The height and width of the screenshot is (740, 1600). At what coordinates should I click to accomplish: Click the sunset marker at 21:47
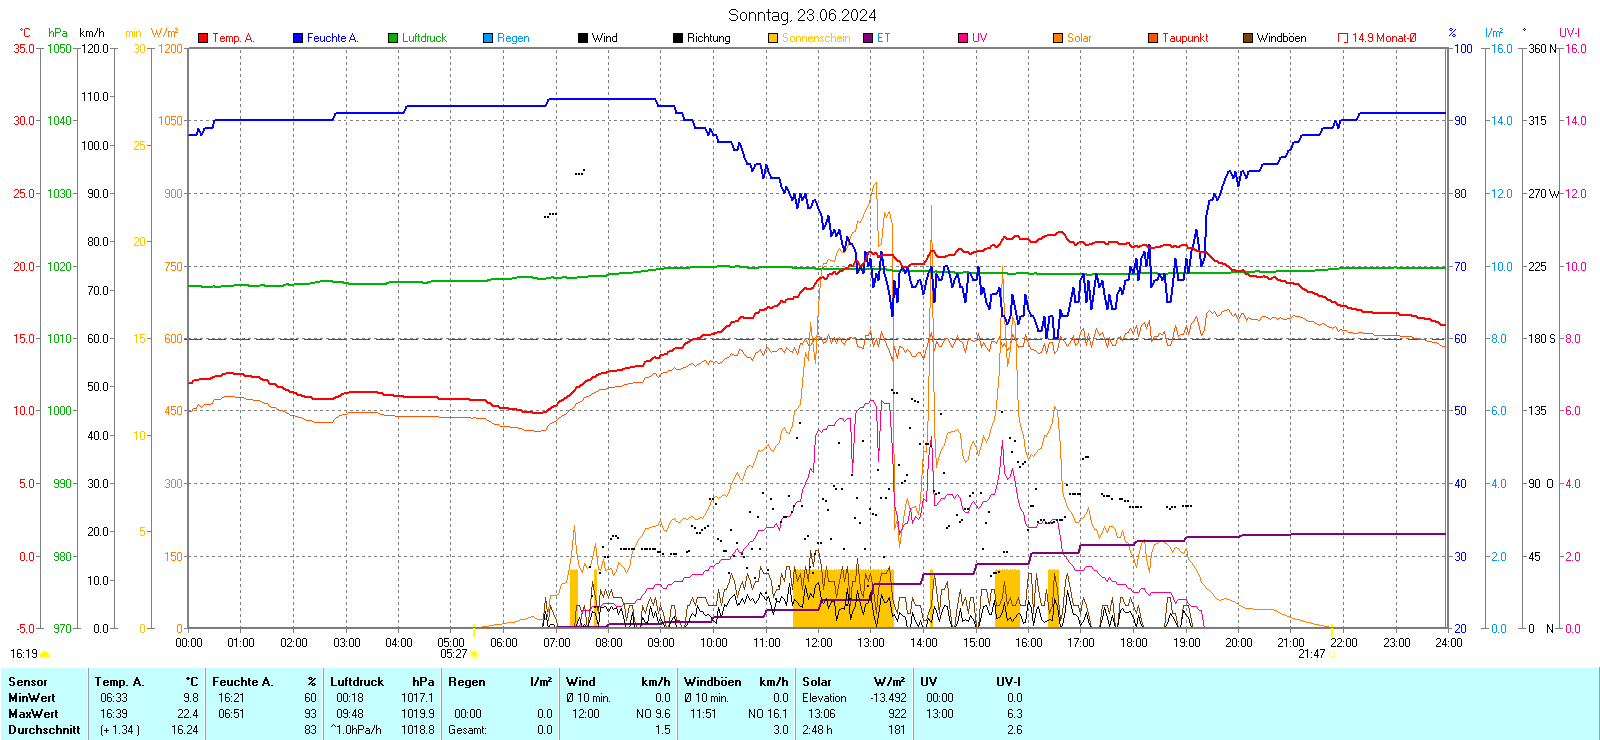click(x=1332, y=654)
